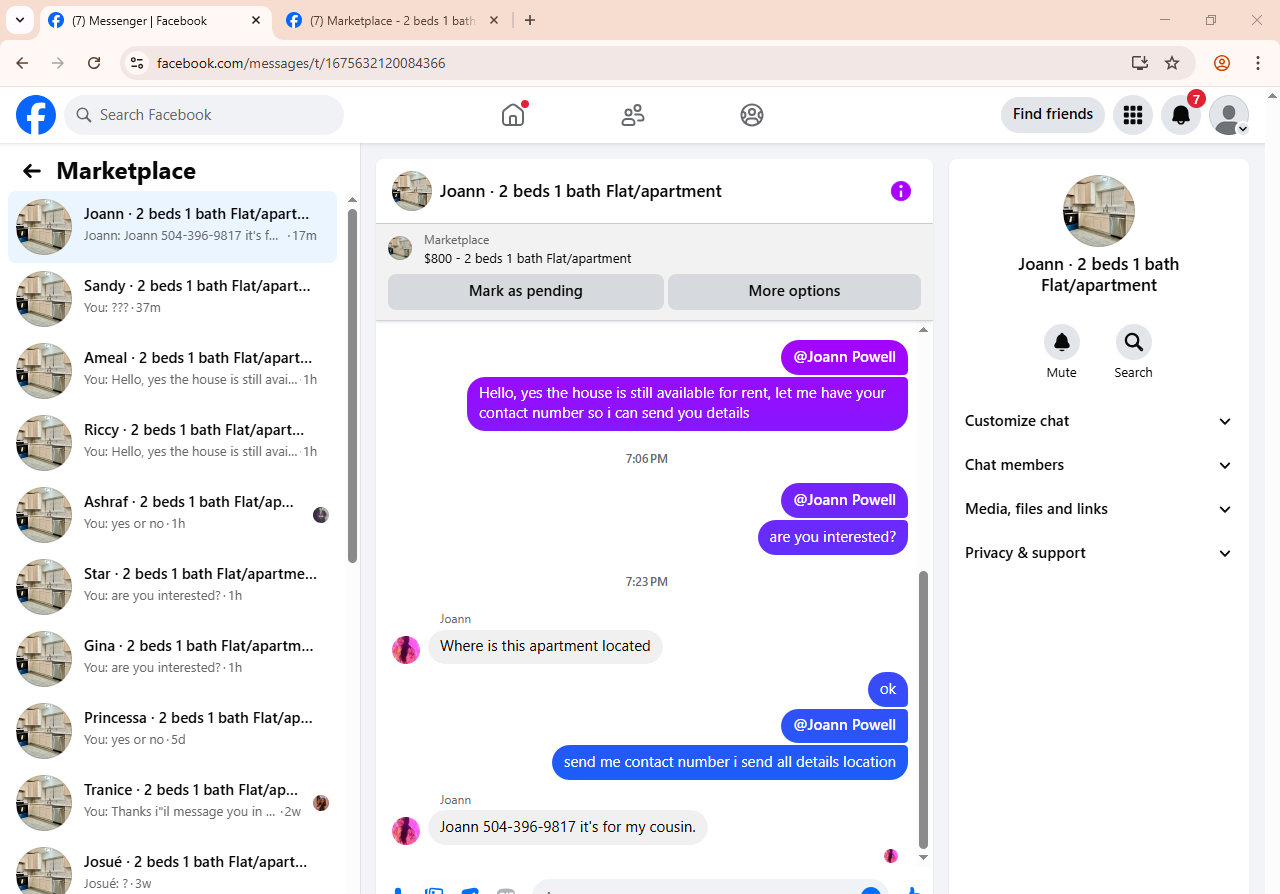Viewport: 1280px width, 894px height.
Task: Click Mark as pending button
Action: click(x=526, y=291)
